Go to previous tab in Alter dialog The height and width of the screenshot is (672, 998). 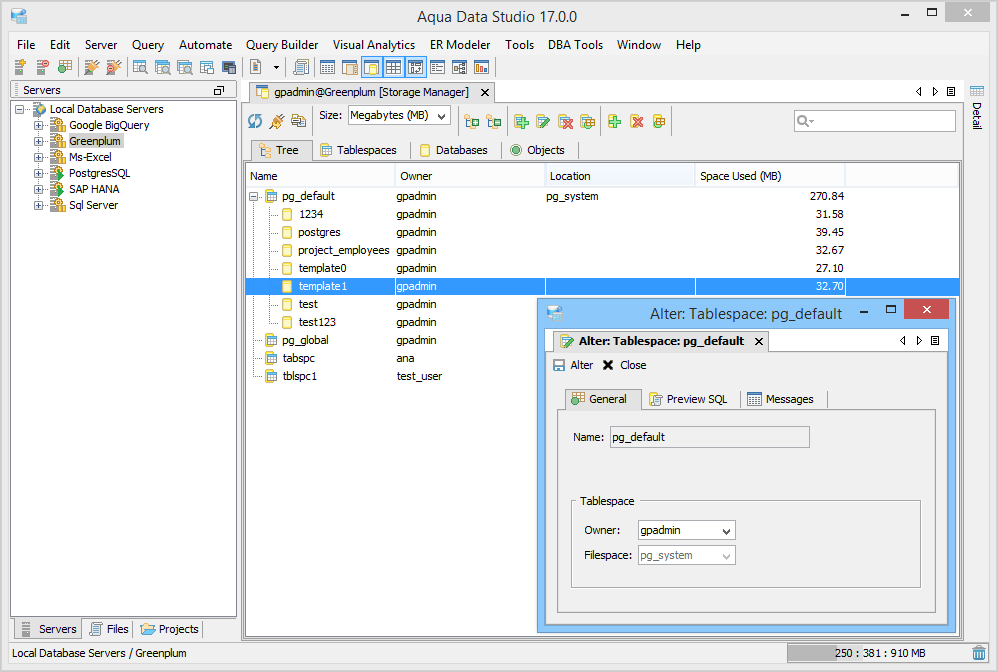903,340
